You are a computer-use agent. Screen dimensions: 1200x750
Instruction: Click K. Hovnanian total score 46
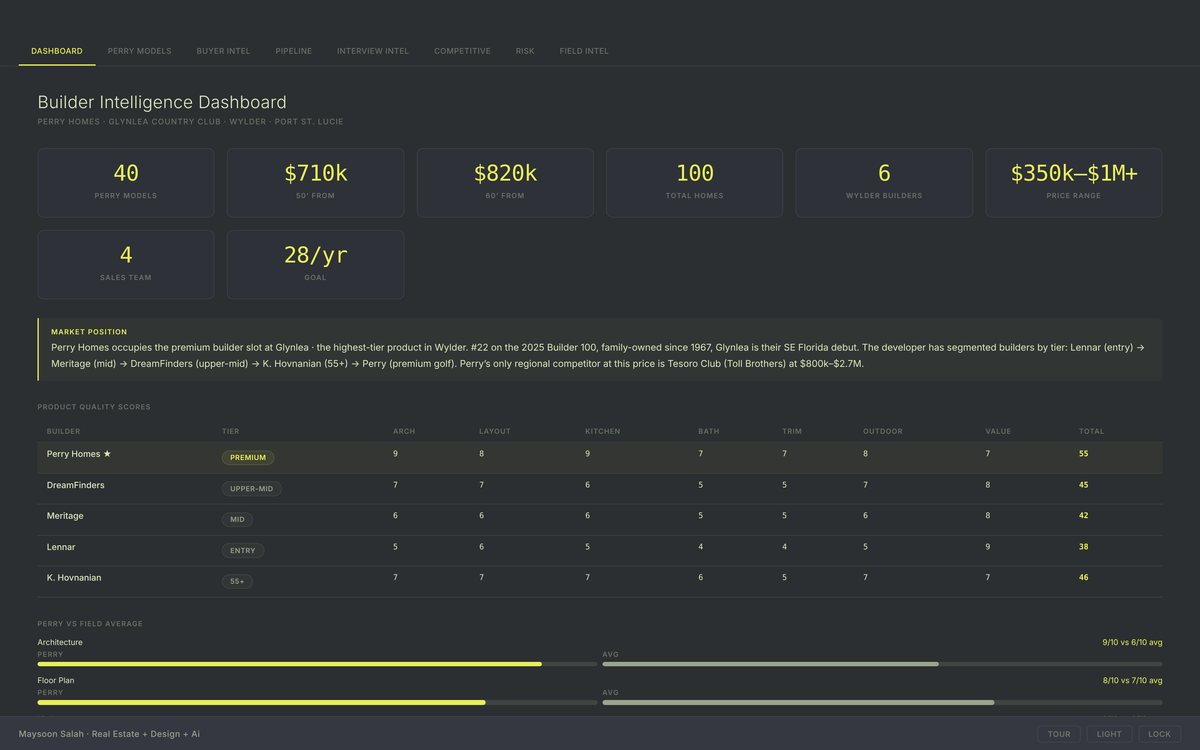tap(1084, 578)
